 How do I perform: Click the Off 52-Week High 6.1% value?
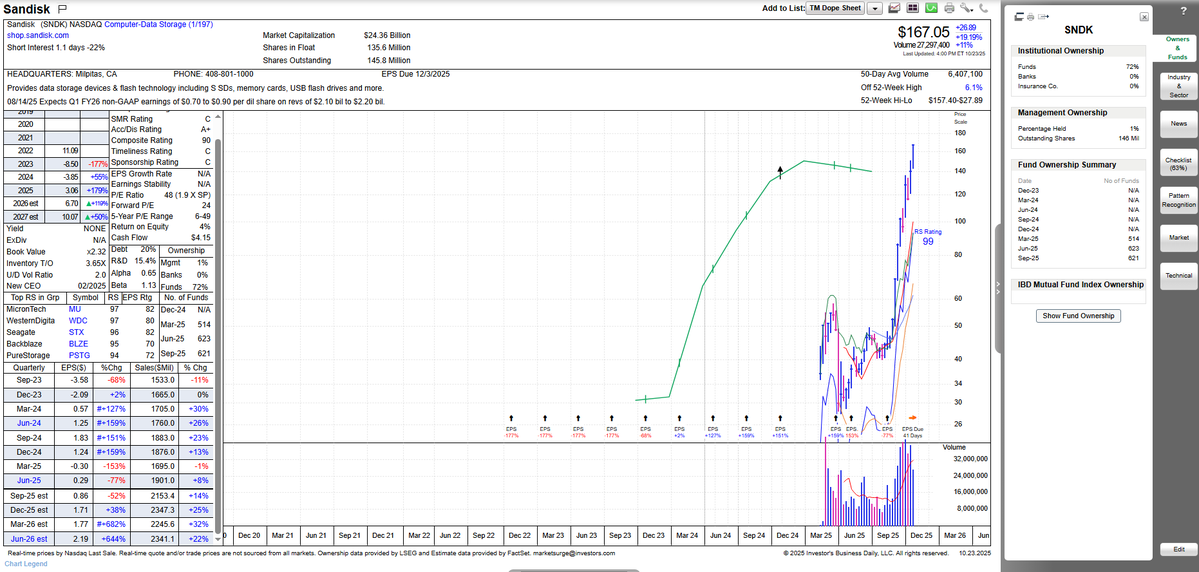[974, 87]
